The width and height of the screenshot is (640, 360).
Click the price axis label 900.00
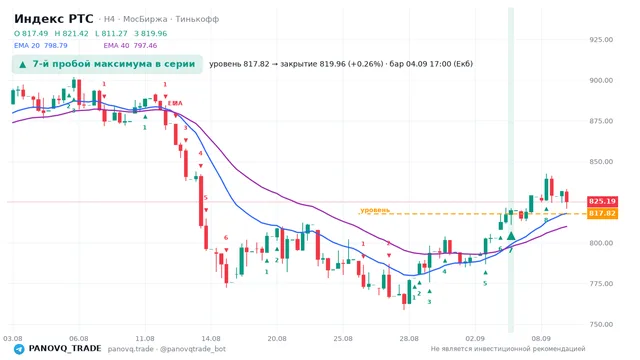601,80
